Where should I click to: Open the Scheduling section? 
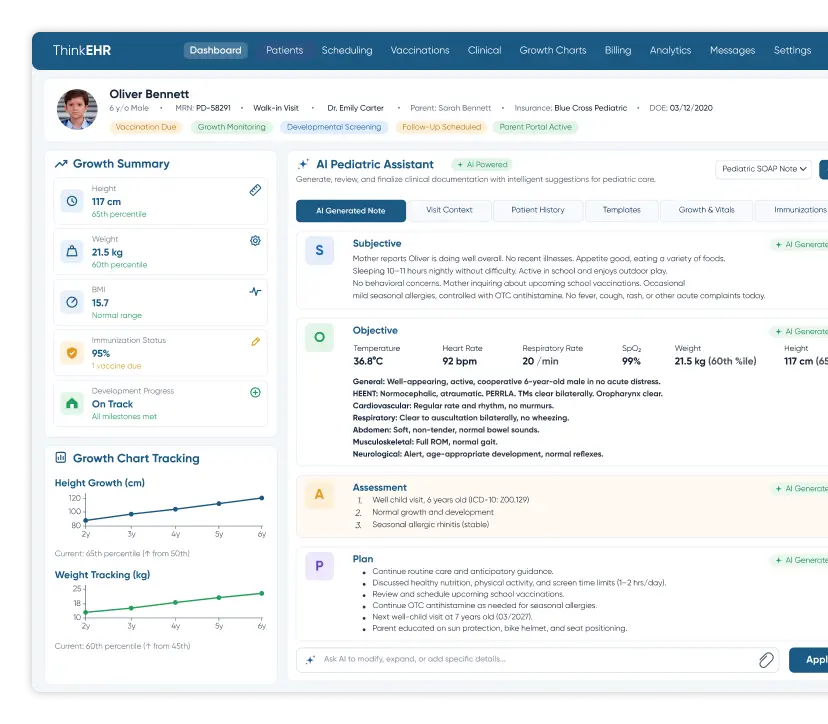(x=347, y=50)
